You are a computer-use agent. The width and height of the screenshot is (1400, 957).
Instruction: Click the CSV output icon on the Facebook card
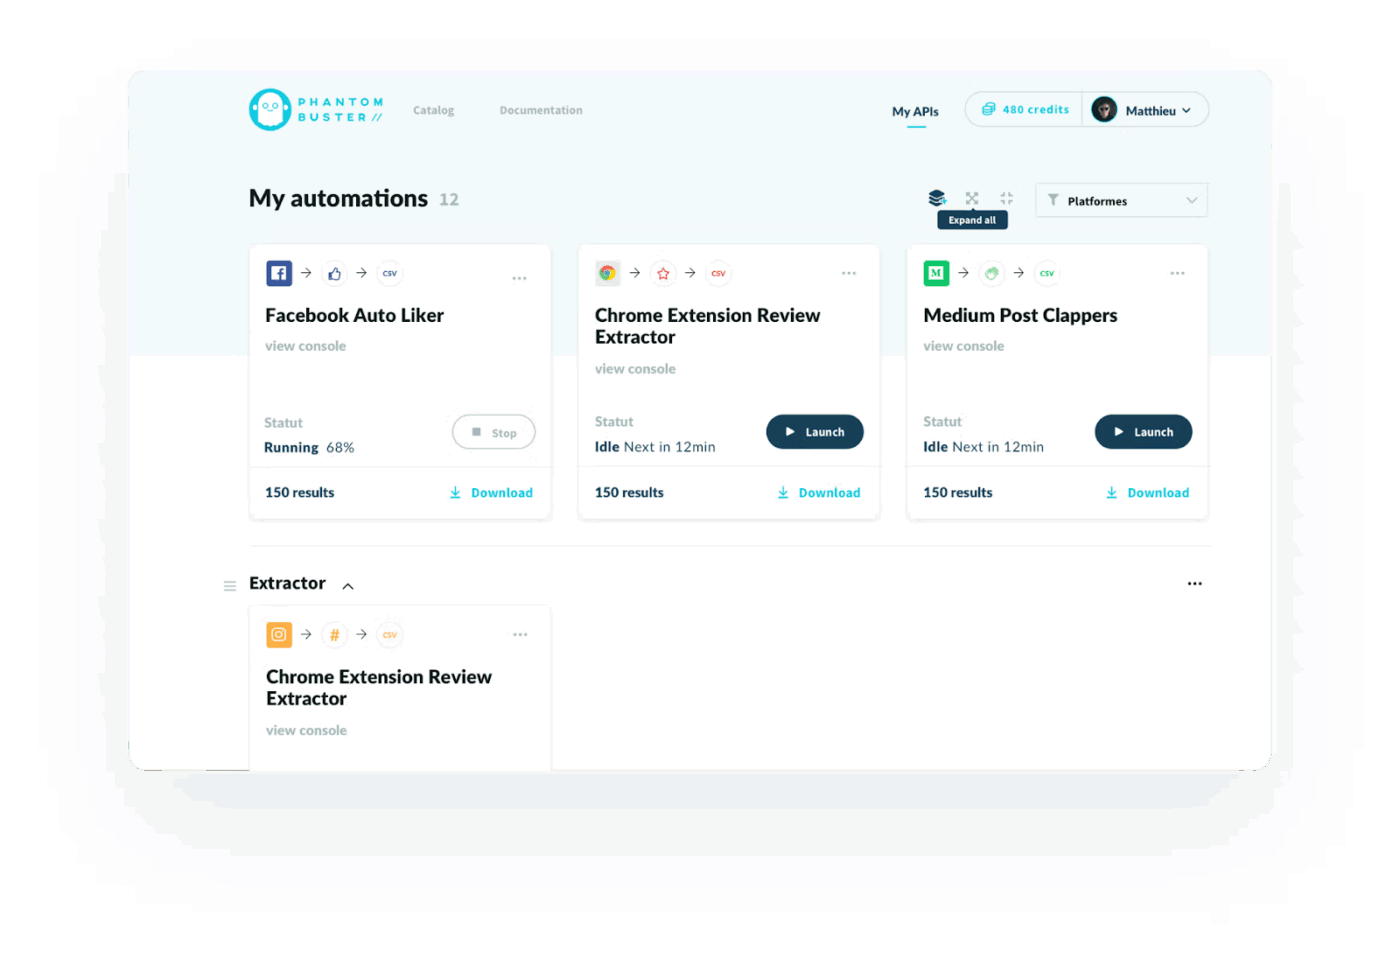click(390, 273)
